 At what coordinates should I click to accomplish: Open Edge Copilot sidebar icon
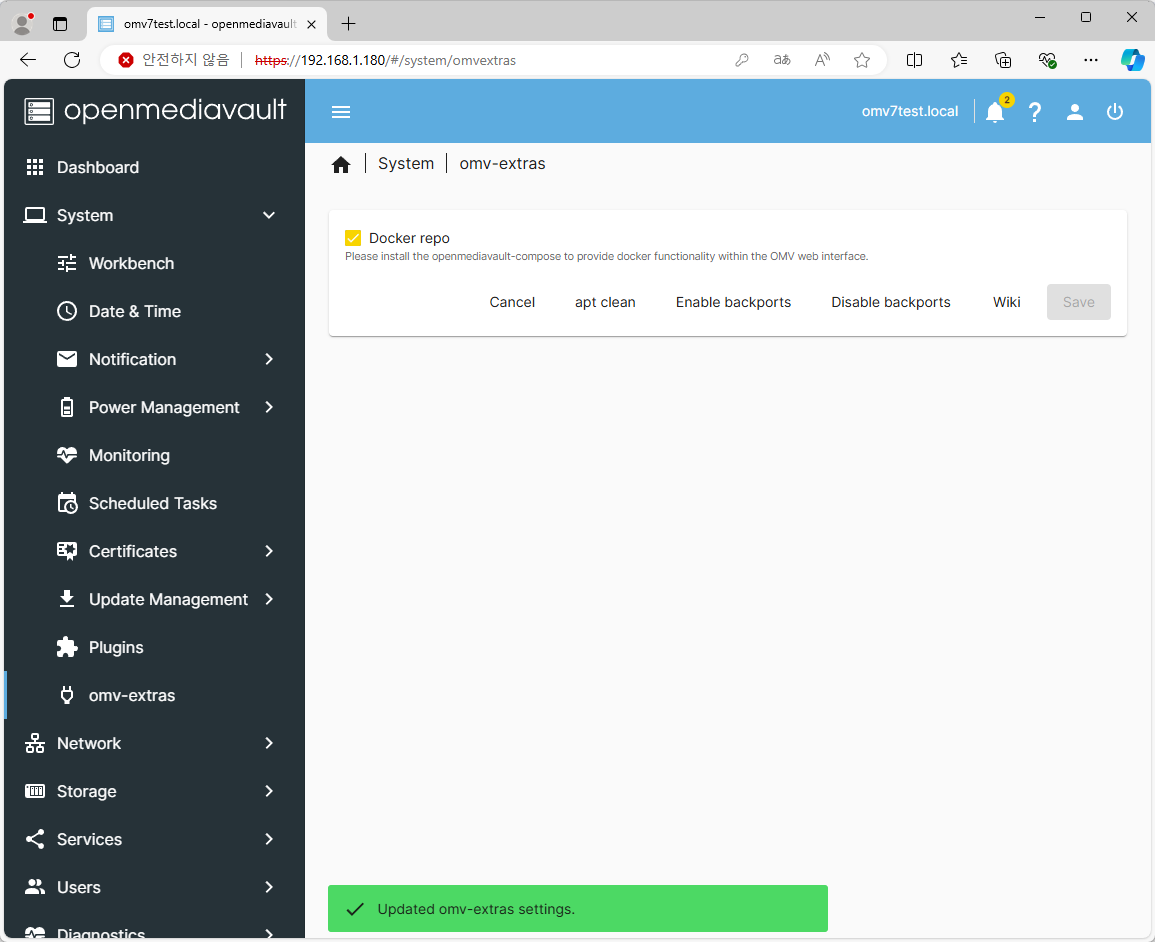(x=1132, y=60)
